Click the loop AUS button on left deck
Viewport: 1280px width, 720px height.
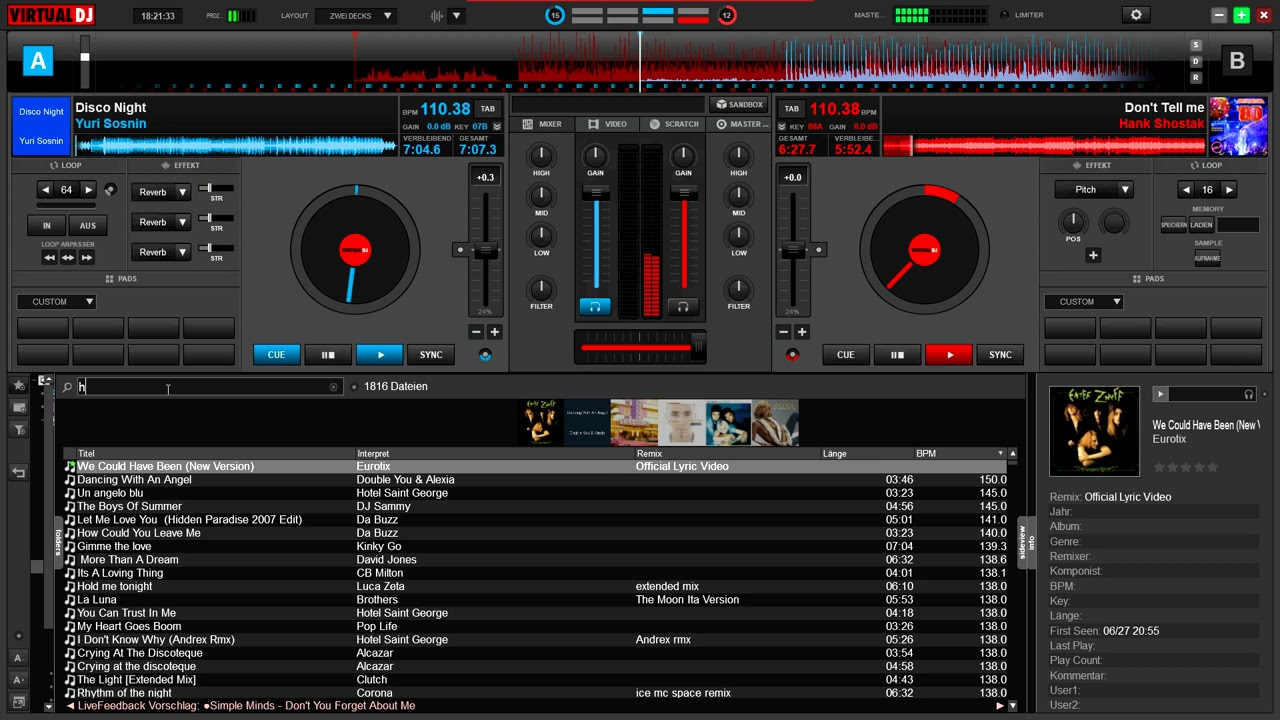(x=88, y=226)
